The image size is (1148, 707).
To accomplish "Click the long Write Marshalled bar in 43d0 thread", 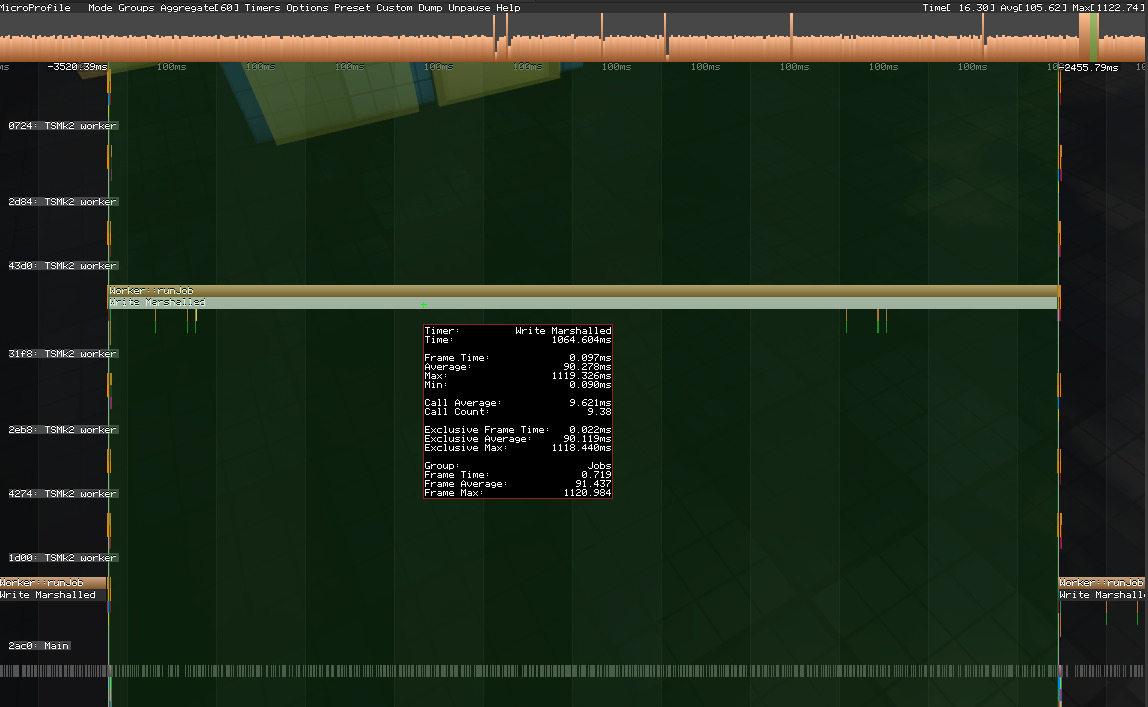I will pyautogui.click(x=584, y=303).
